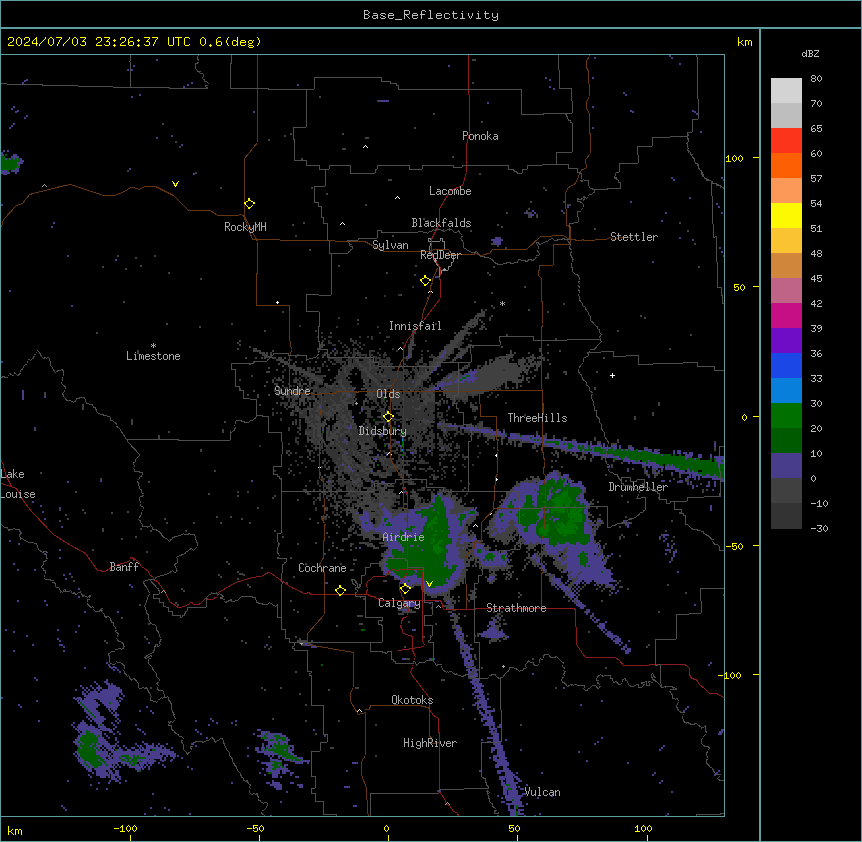The image size is (862, 842).
Task: Click the Banff label
Action: click(124, 567)
